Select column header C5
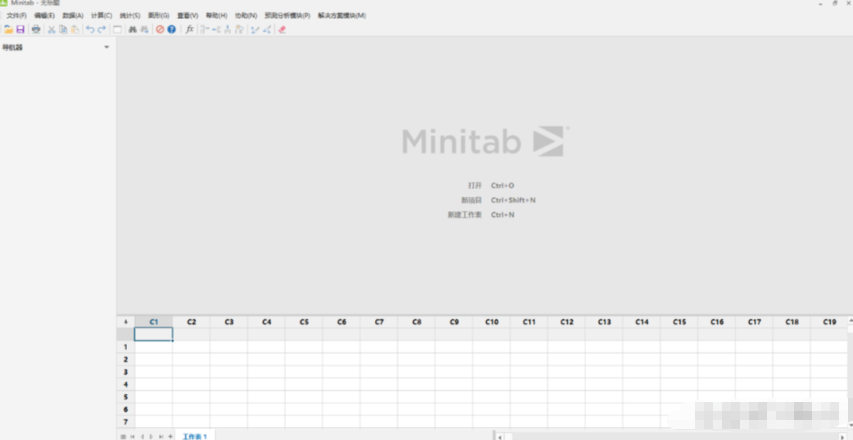Screen dimensions: 853x440 point(304,322)
